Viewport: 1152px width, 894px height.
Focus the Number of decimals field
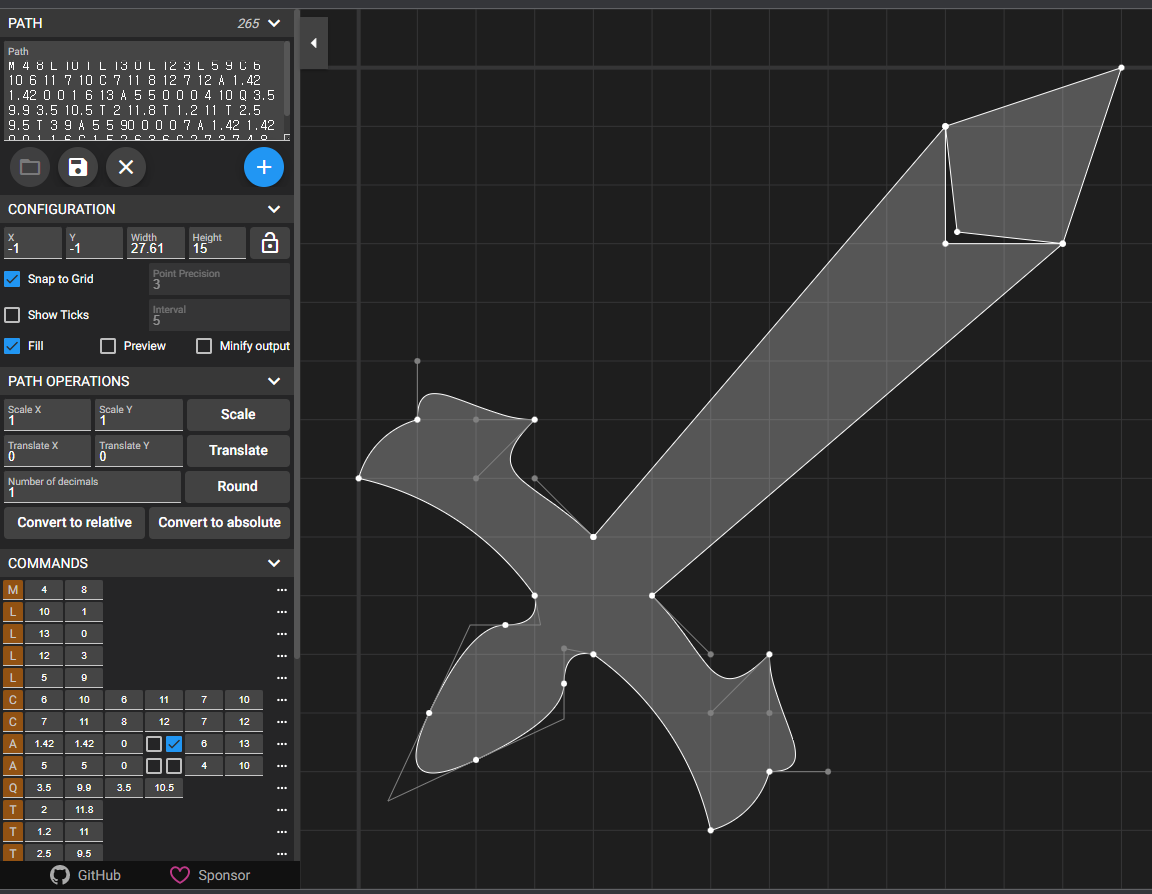[93, 487]
